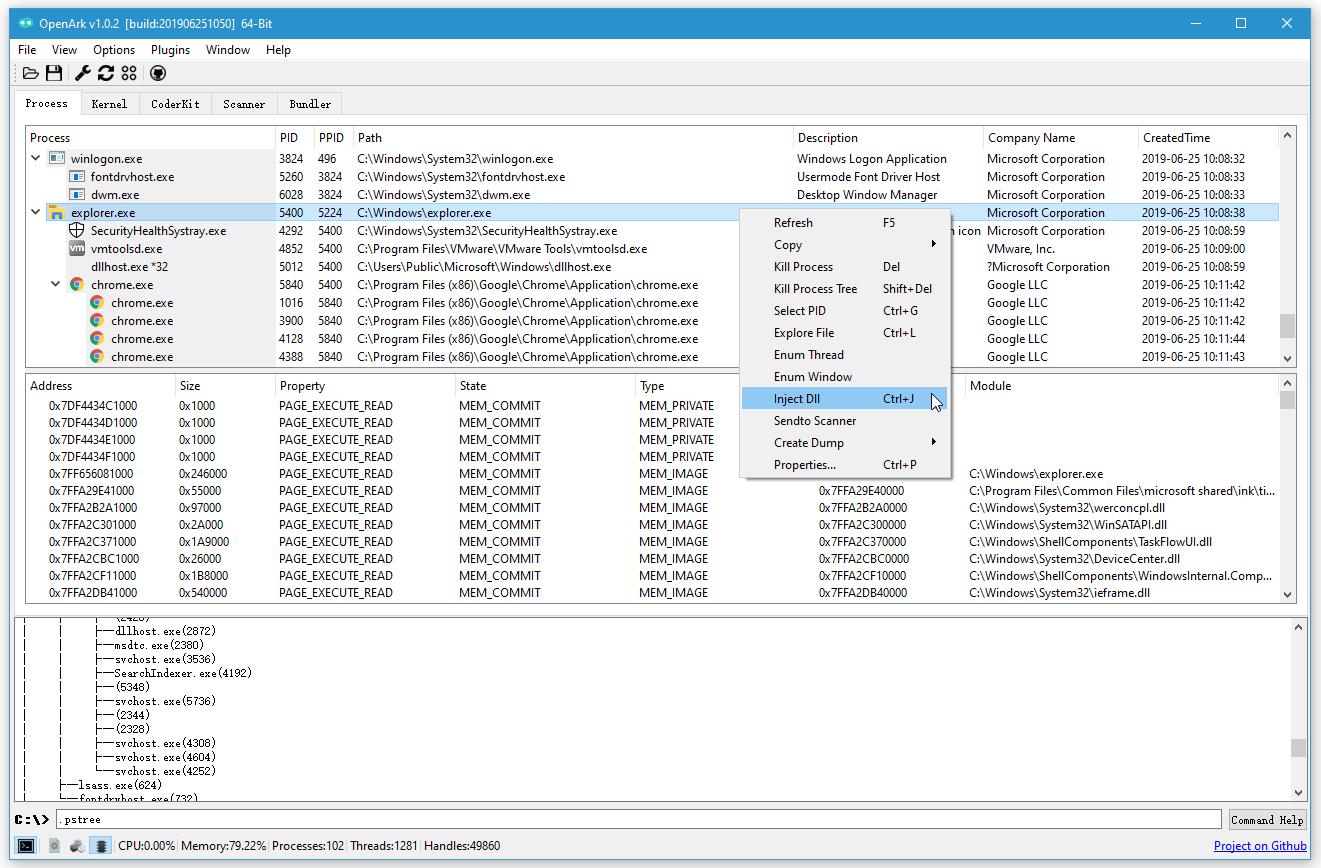1321x868 pixels.
Task: Collapse the parent chrome.exe tree node
Action: coord(56,284)
